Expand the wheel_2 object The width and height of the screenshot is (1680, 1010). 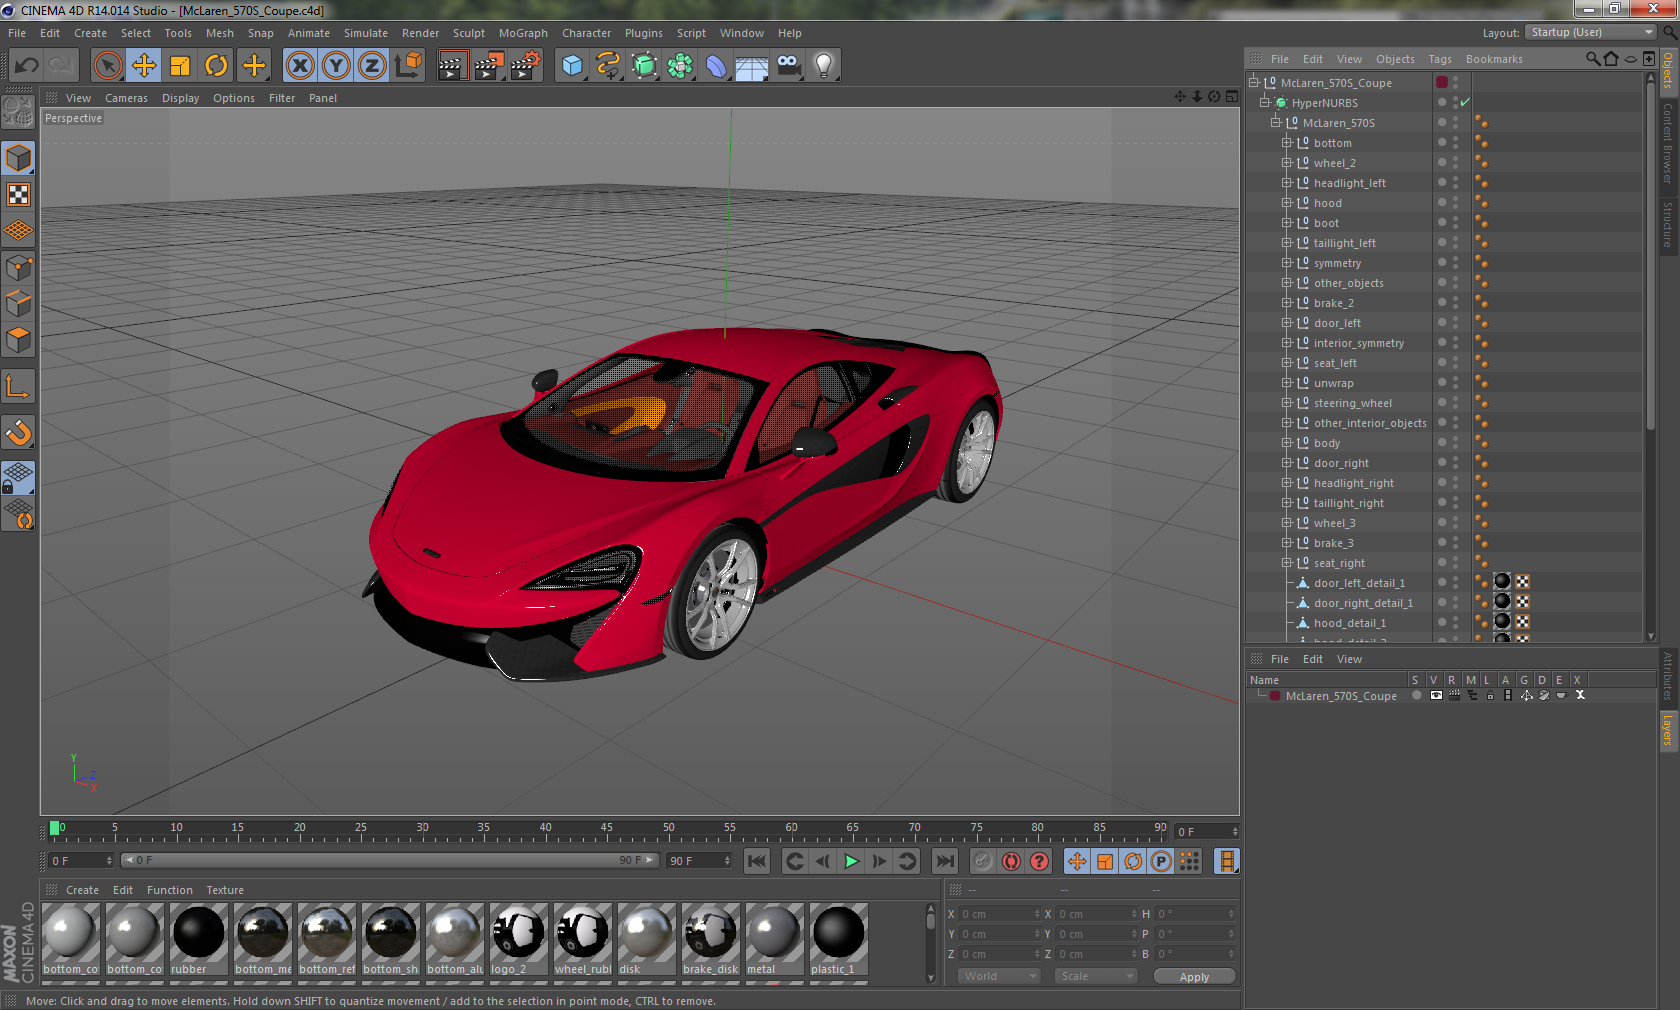(1287, 163)
